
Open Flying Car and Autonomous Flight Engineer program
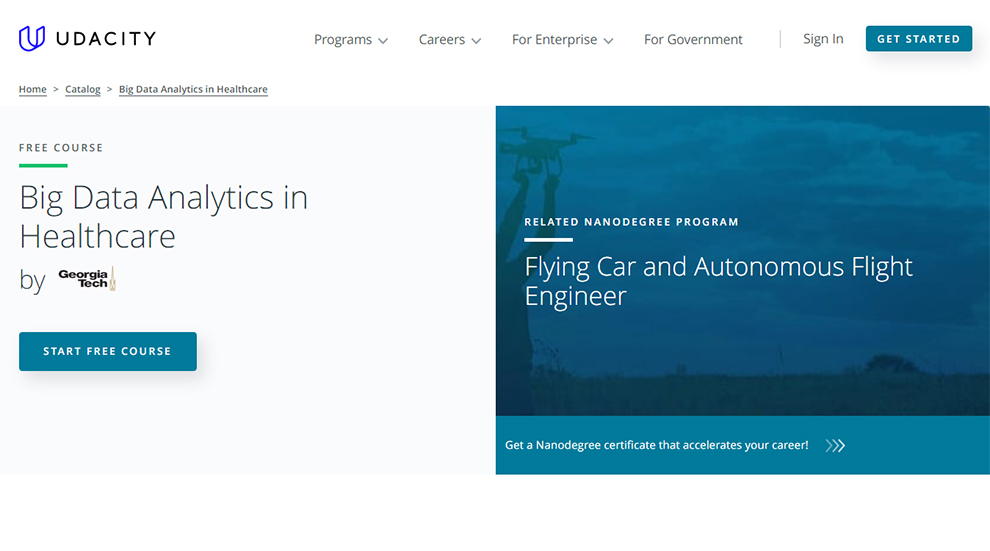click(718, 281)
